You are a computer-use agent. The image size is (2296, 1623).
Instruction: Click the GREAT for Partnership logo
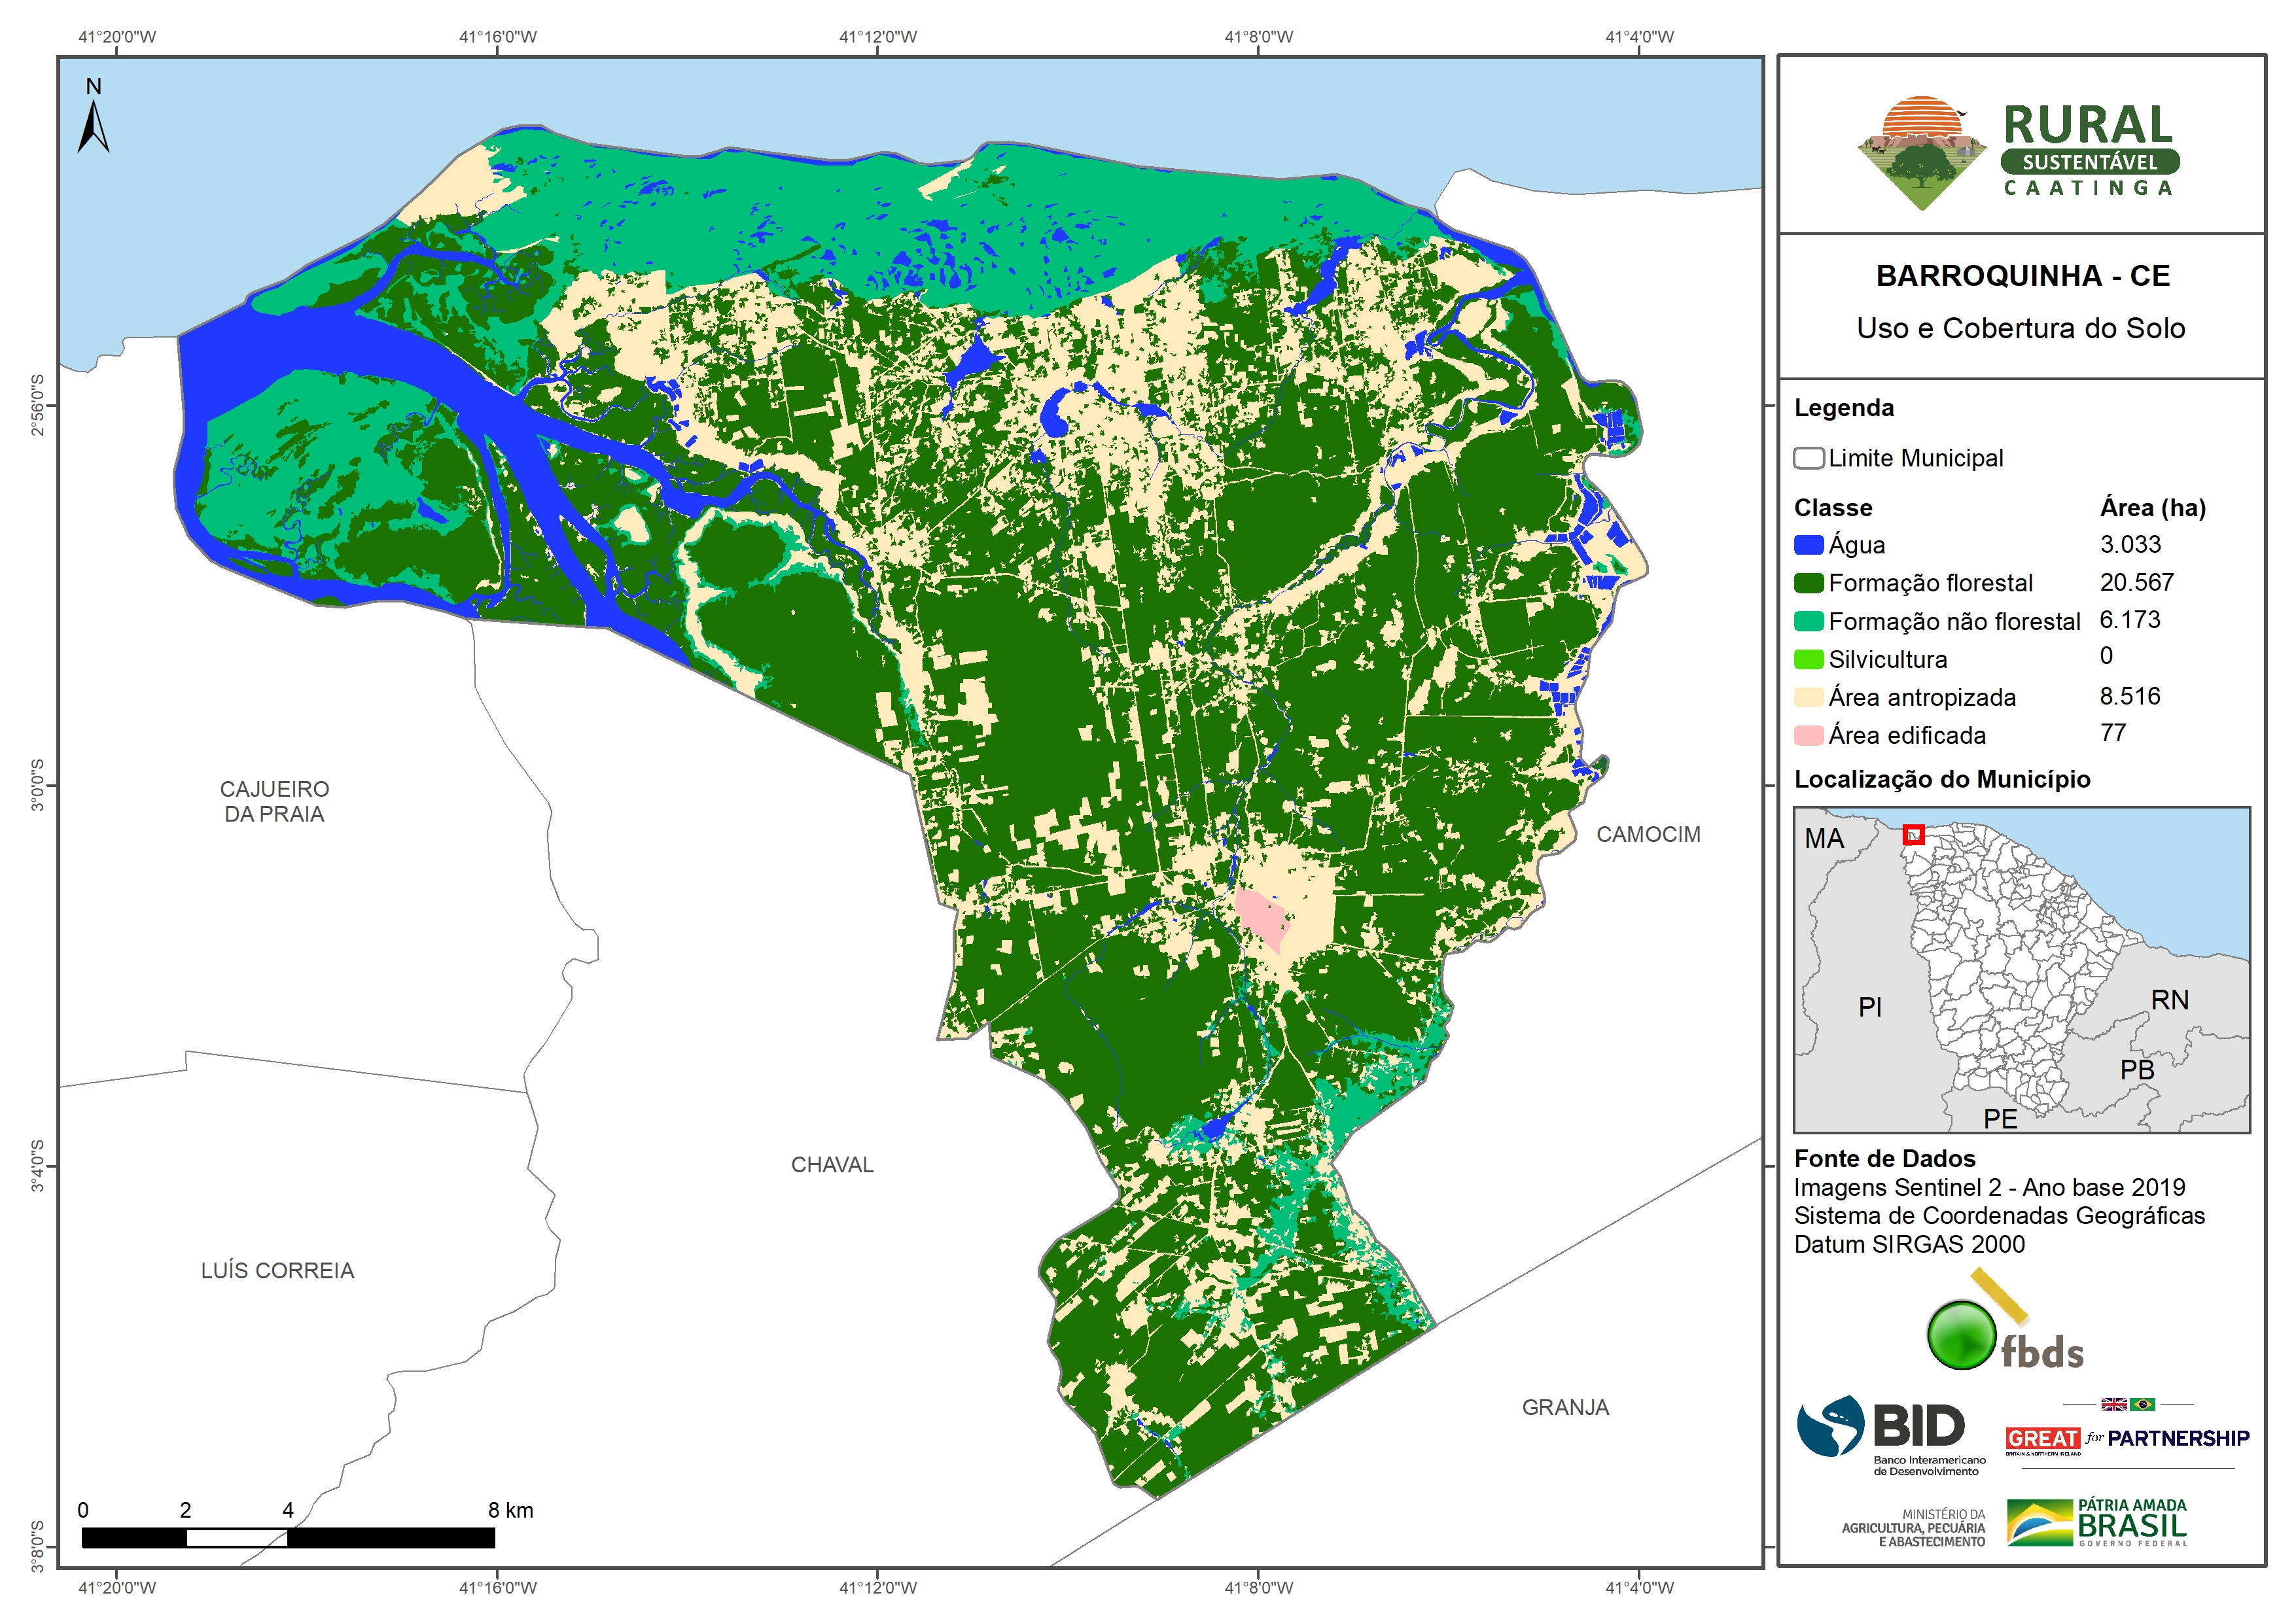pyautogui.click(x=2127, y=1438)
